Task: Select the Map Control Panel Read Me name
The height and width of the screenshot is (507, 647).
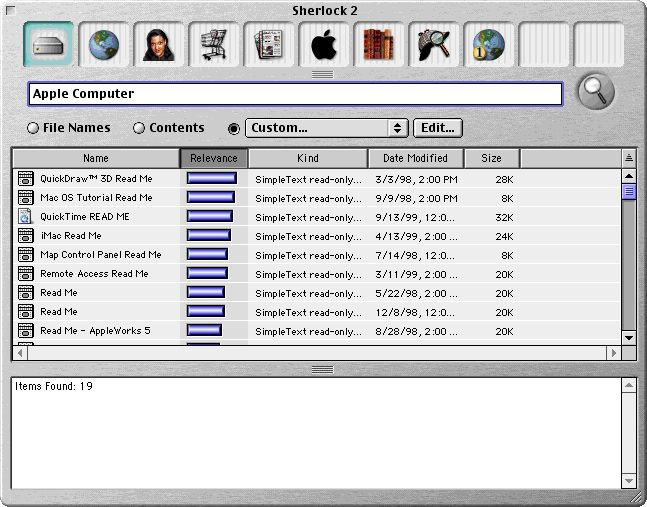Action: click(x=101, y=255)
